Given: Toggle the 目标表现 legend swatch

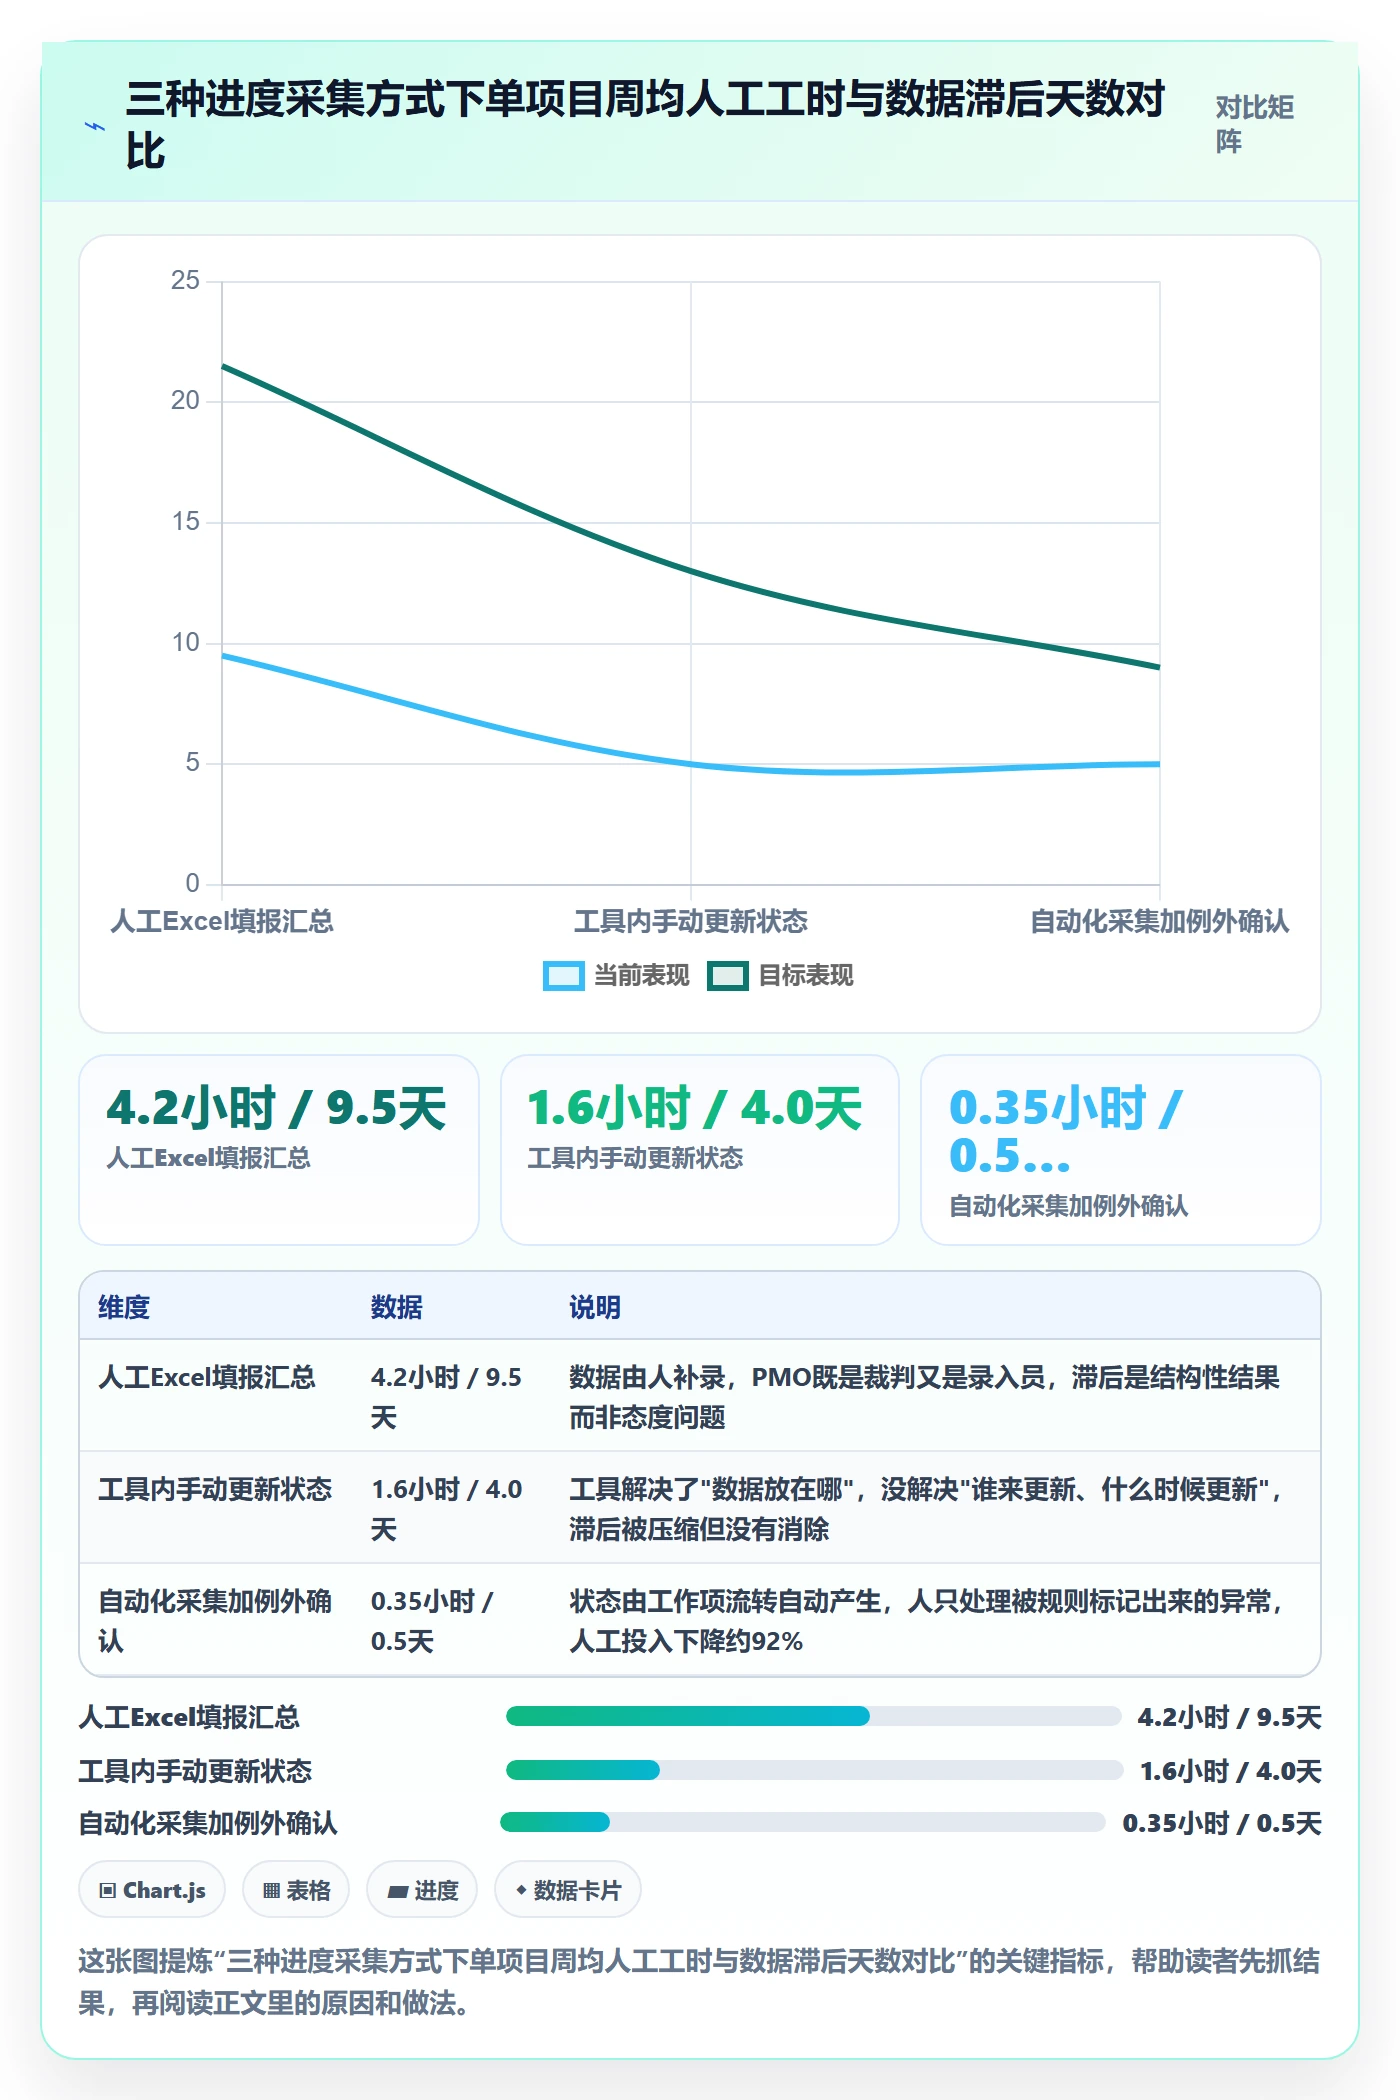Looking at the screenshot, I should click(x=727, y=975).
